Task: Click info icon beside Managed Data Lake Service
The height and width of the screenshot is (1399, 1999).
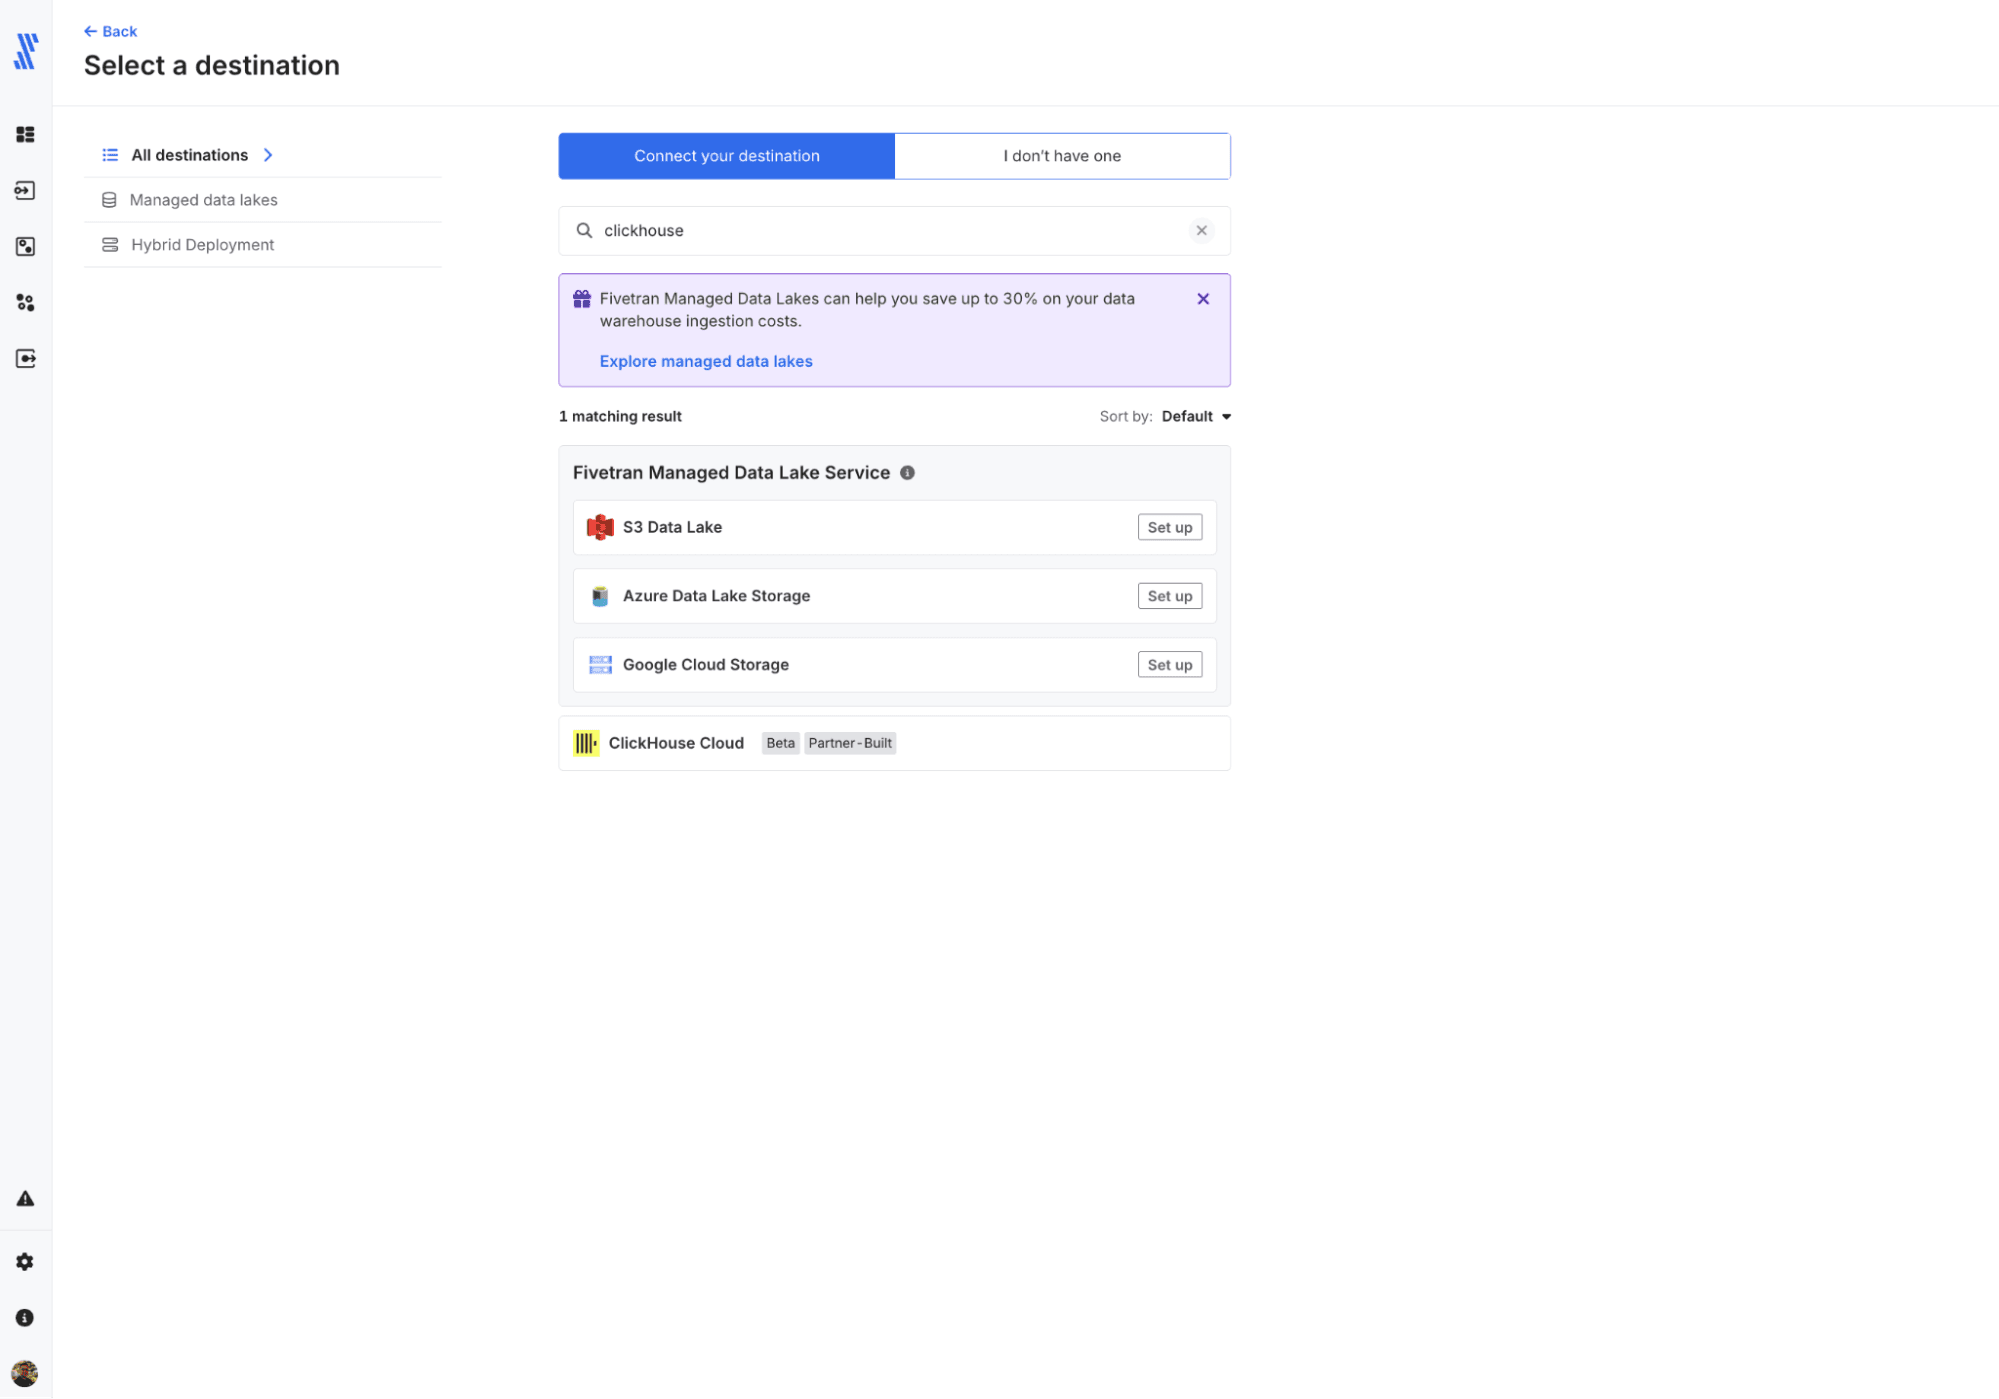Action: (x=907, y=473)
